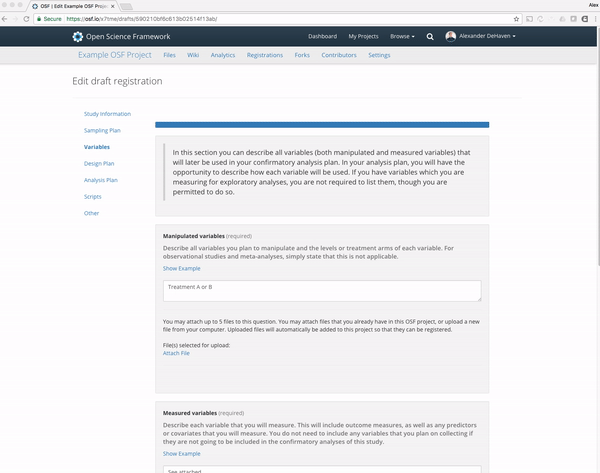Click the Example OSF Project title link
600x473 pixels.
(x=115, y=55)
